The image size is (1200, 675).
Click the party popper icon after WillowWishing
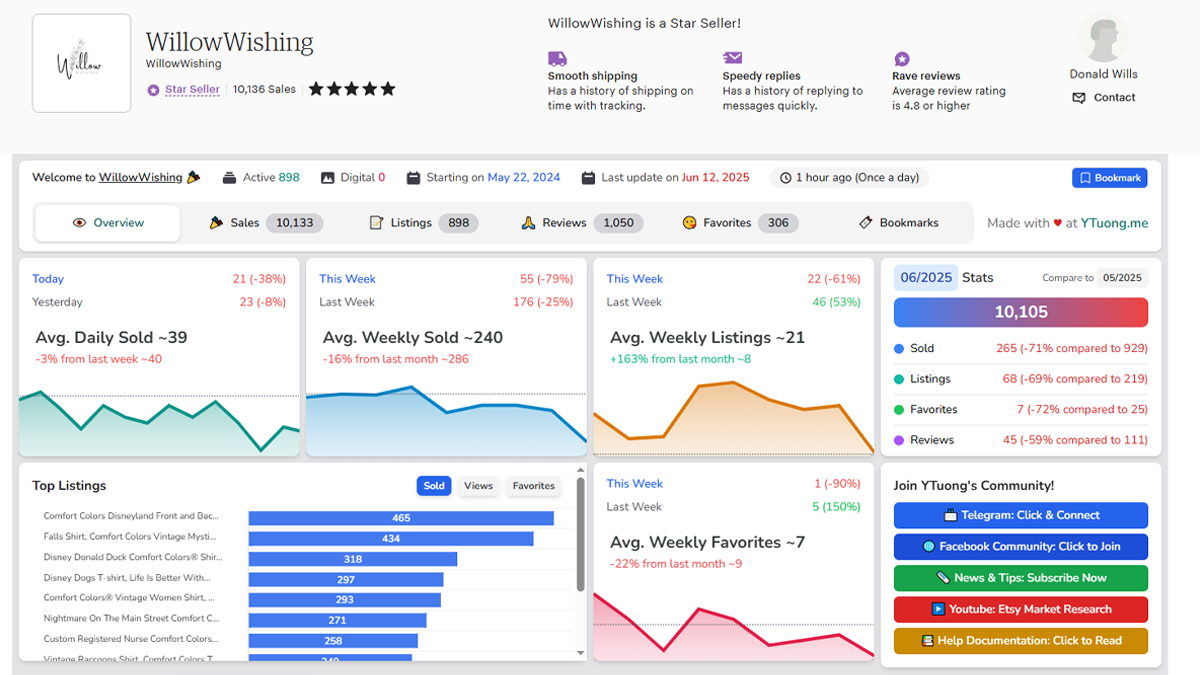pos(193,177)
